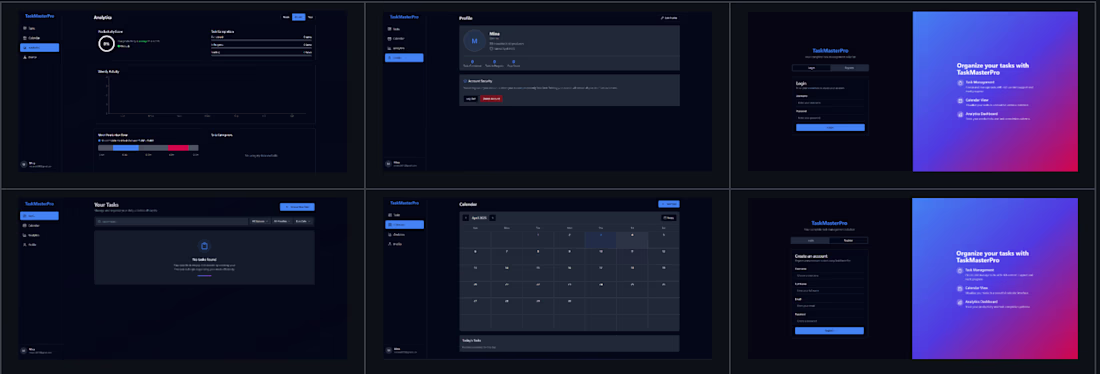Click the red Delete Account button
The width and height of the screenshot is (1100, 374).
(x=491, y=99)
